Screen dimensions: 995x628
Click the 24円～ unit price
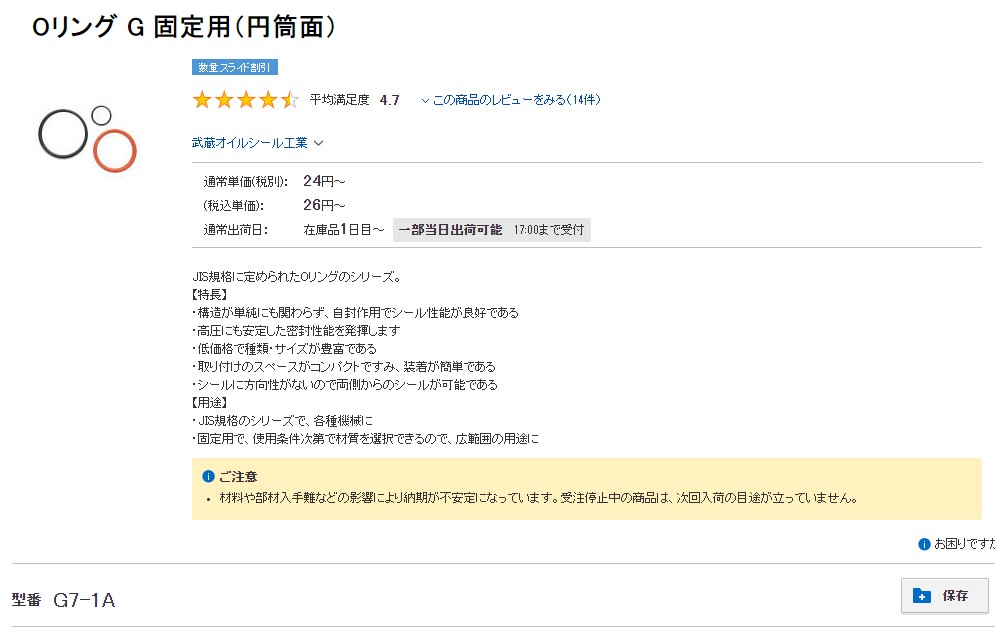[324, 181]
